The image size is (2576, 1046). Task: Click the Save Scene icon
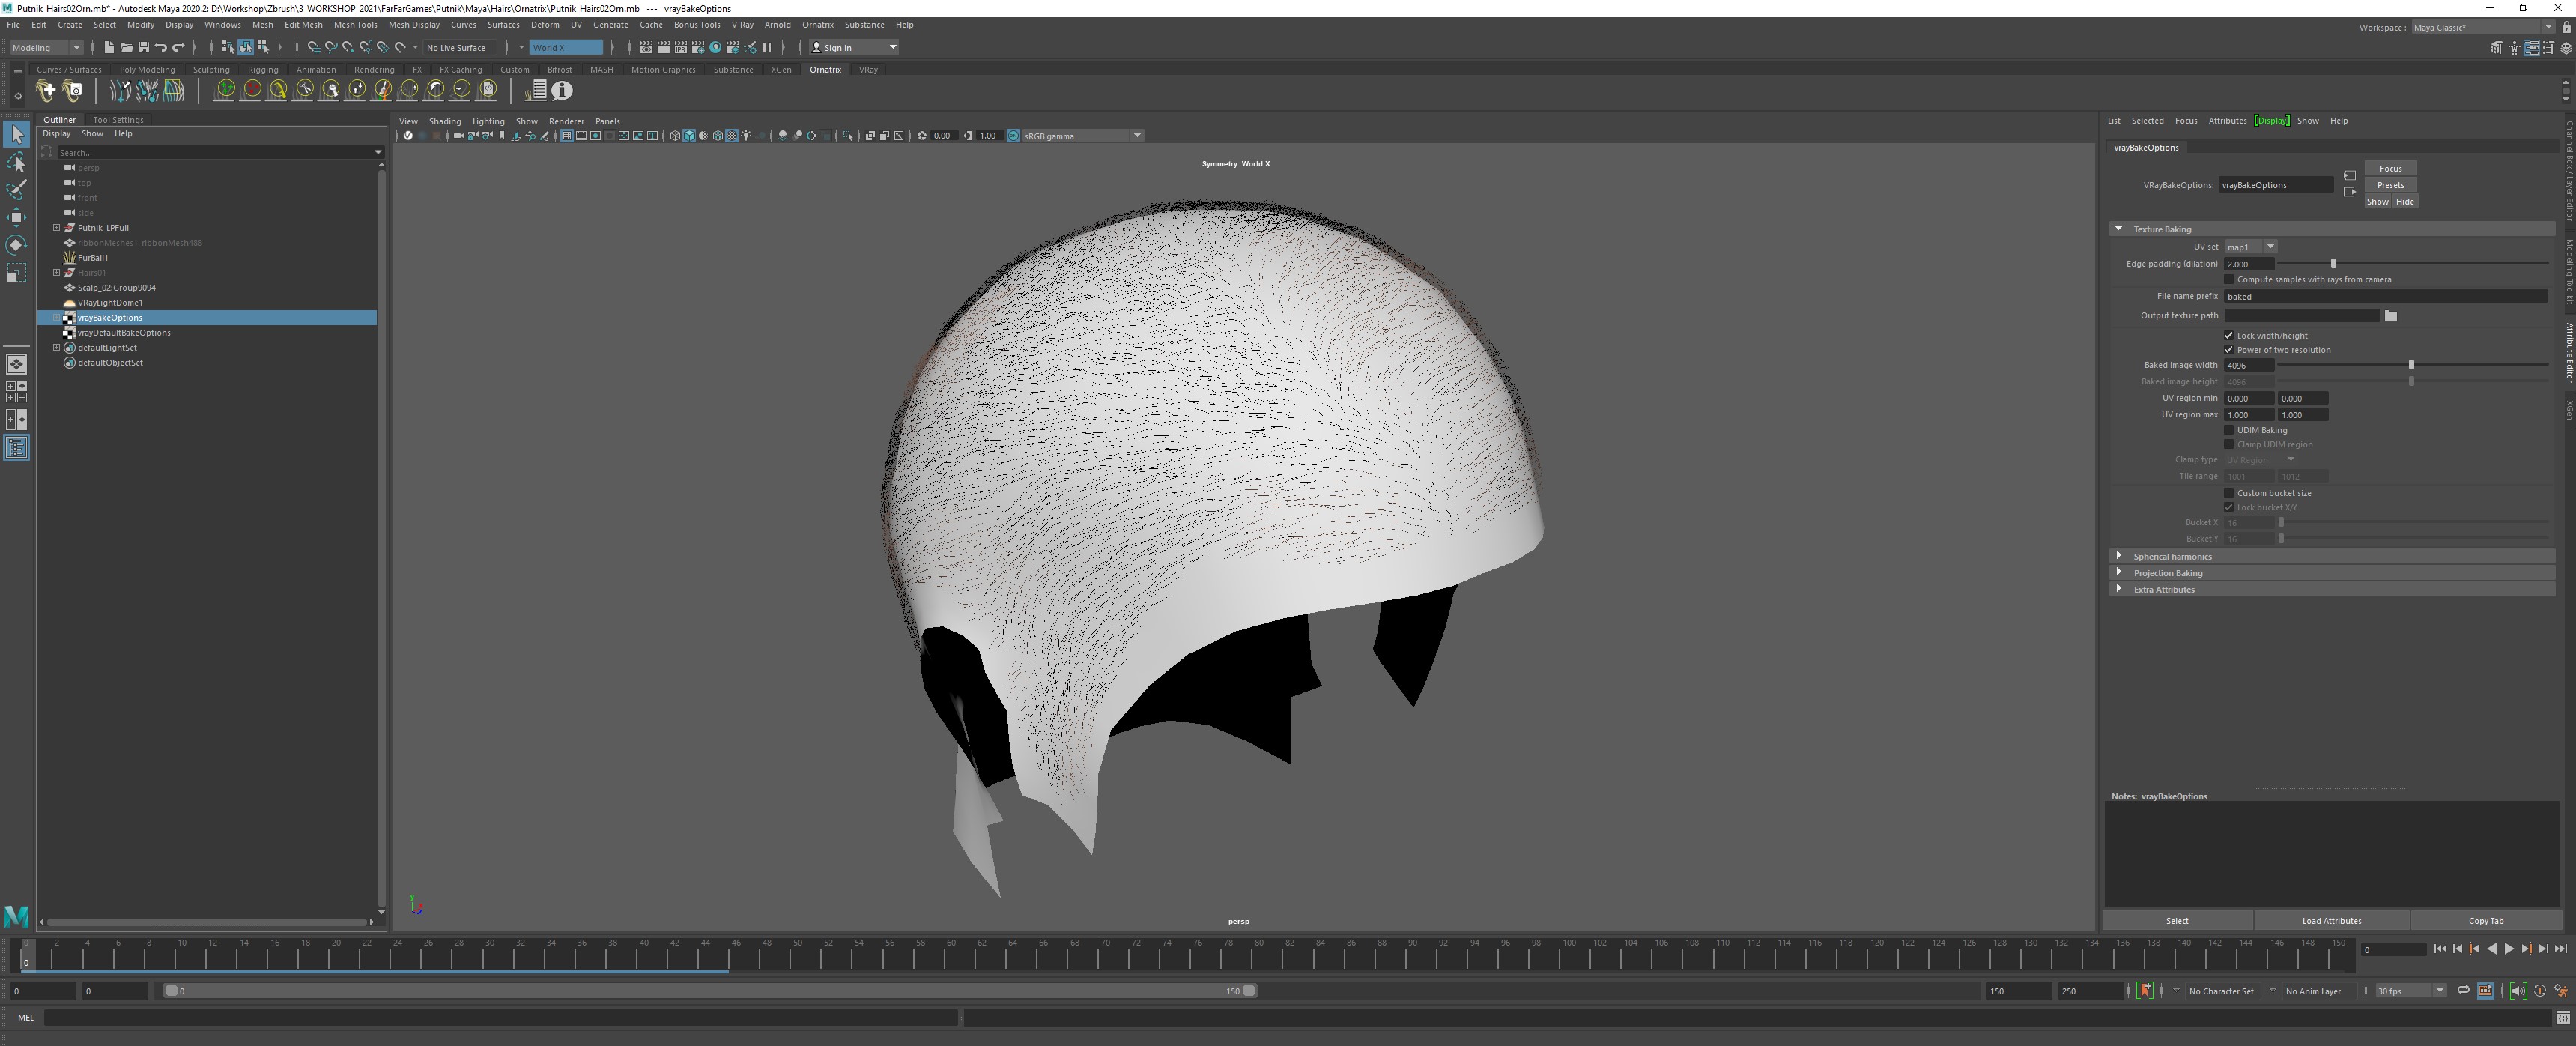click(x=144, y=48)
